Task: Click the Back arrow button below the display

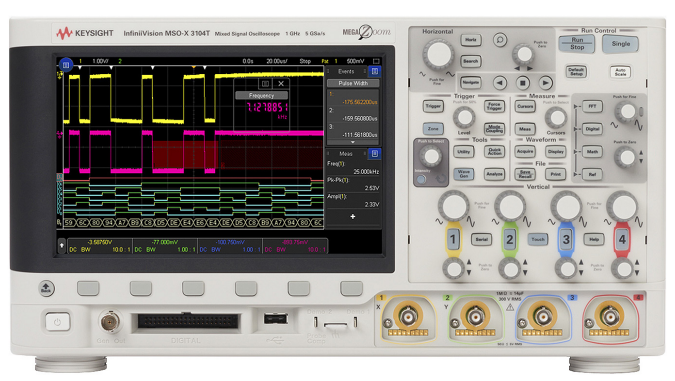Action: pos(46,288)
